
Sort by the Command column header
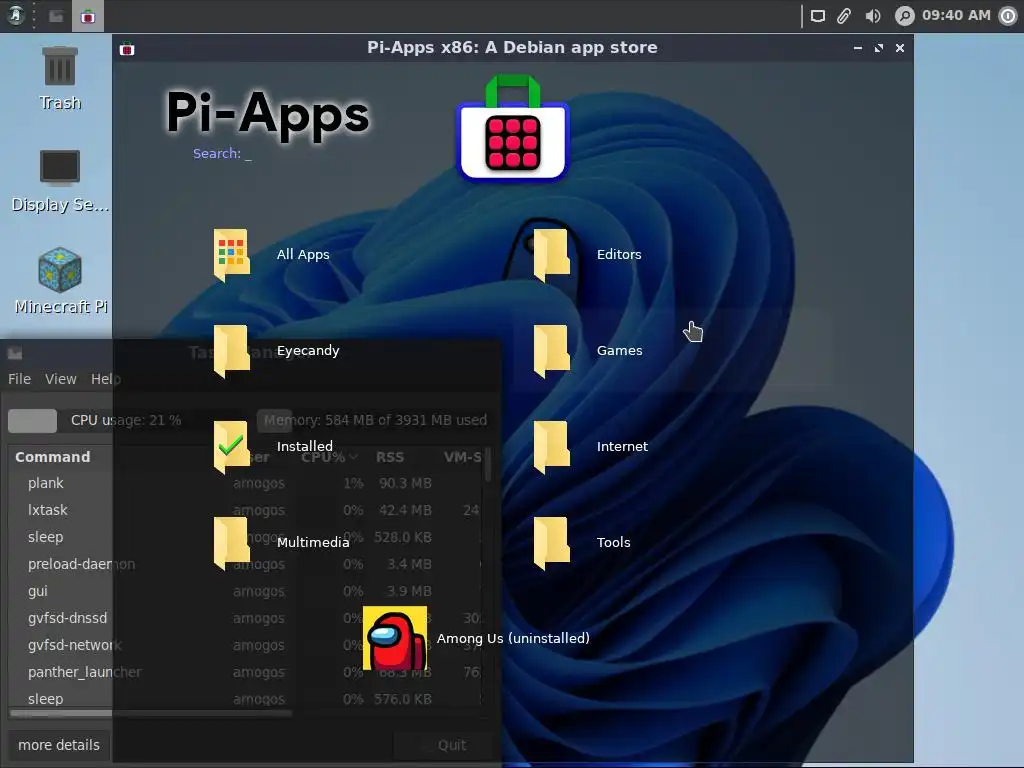pyautogui.click(x=53, y=457)
